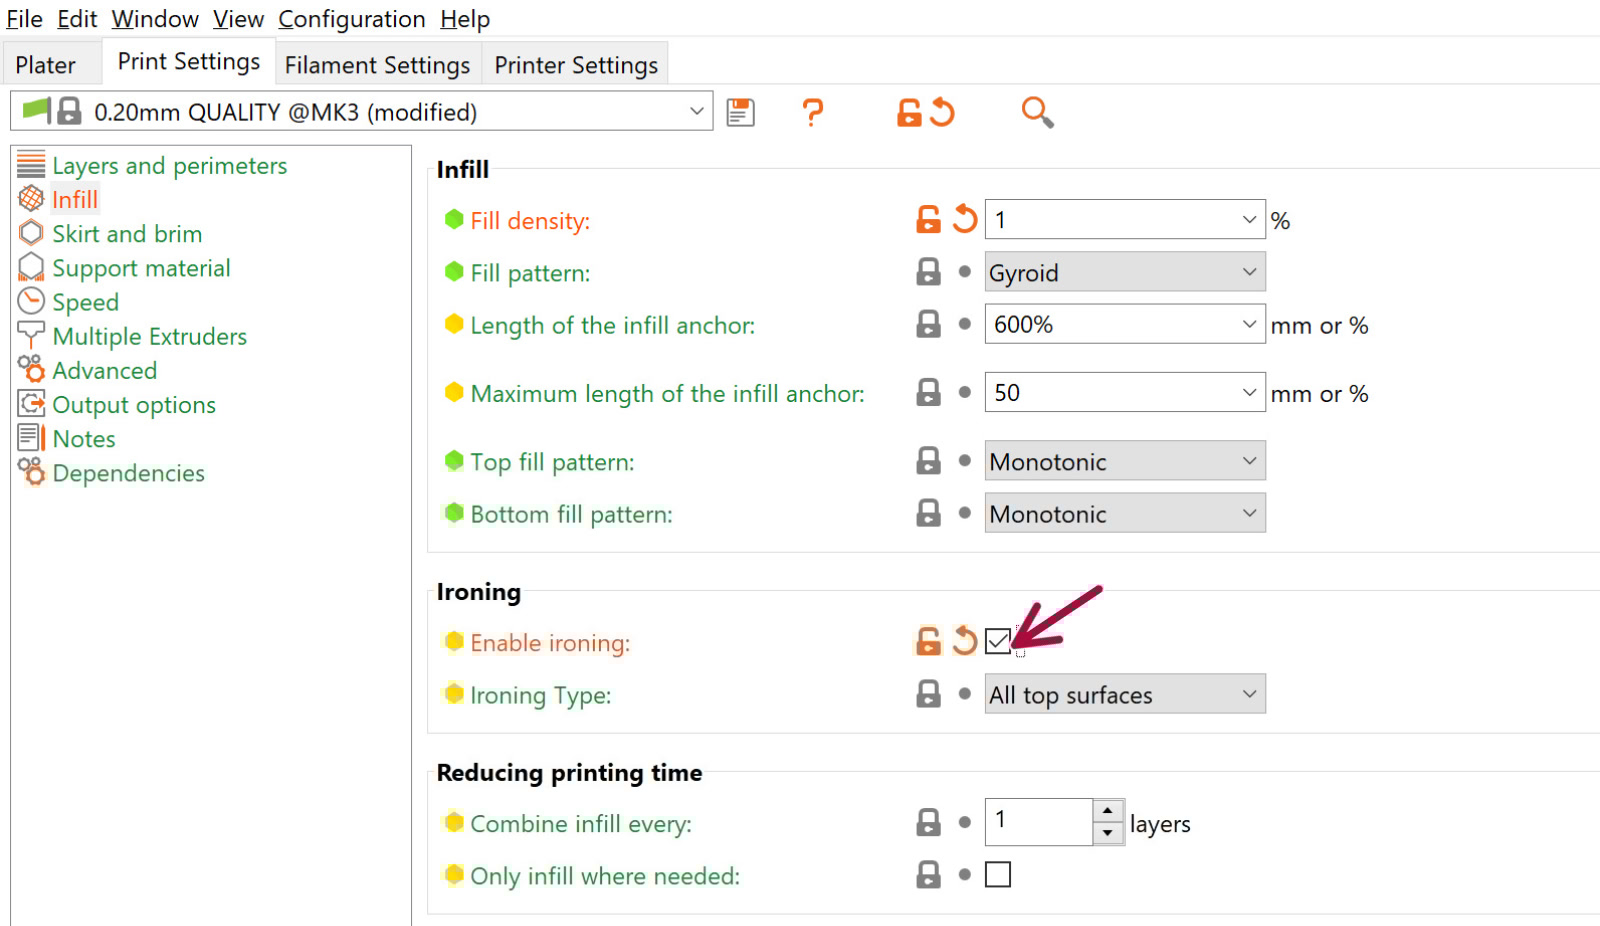Expand the Ironing Type dropdown
Image resolution: width=1600 pixels, height=926 pixels.
(1124, 695)
